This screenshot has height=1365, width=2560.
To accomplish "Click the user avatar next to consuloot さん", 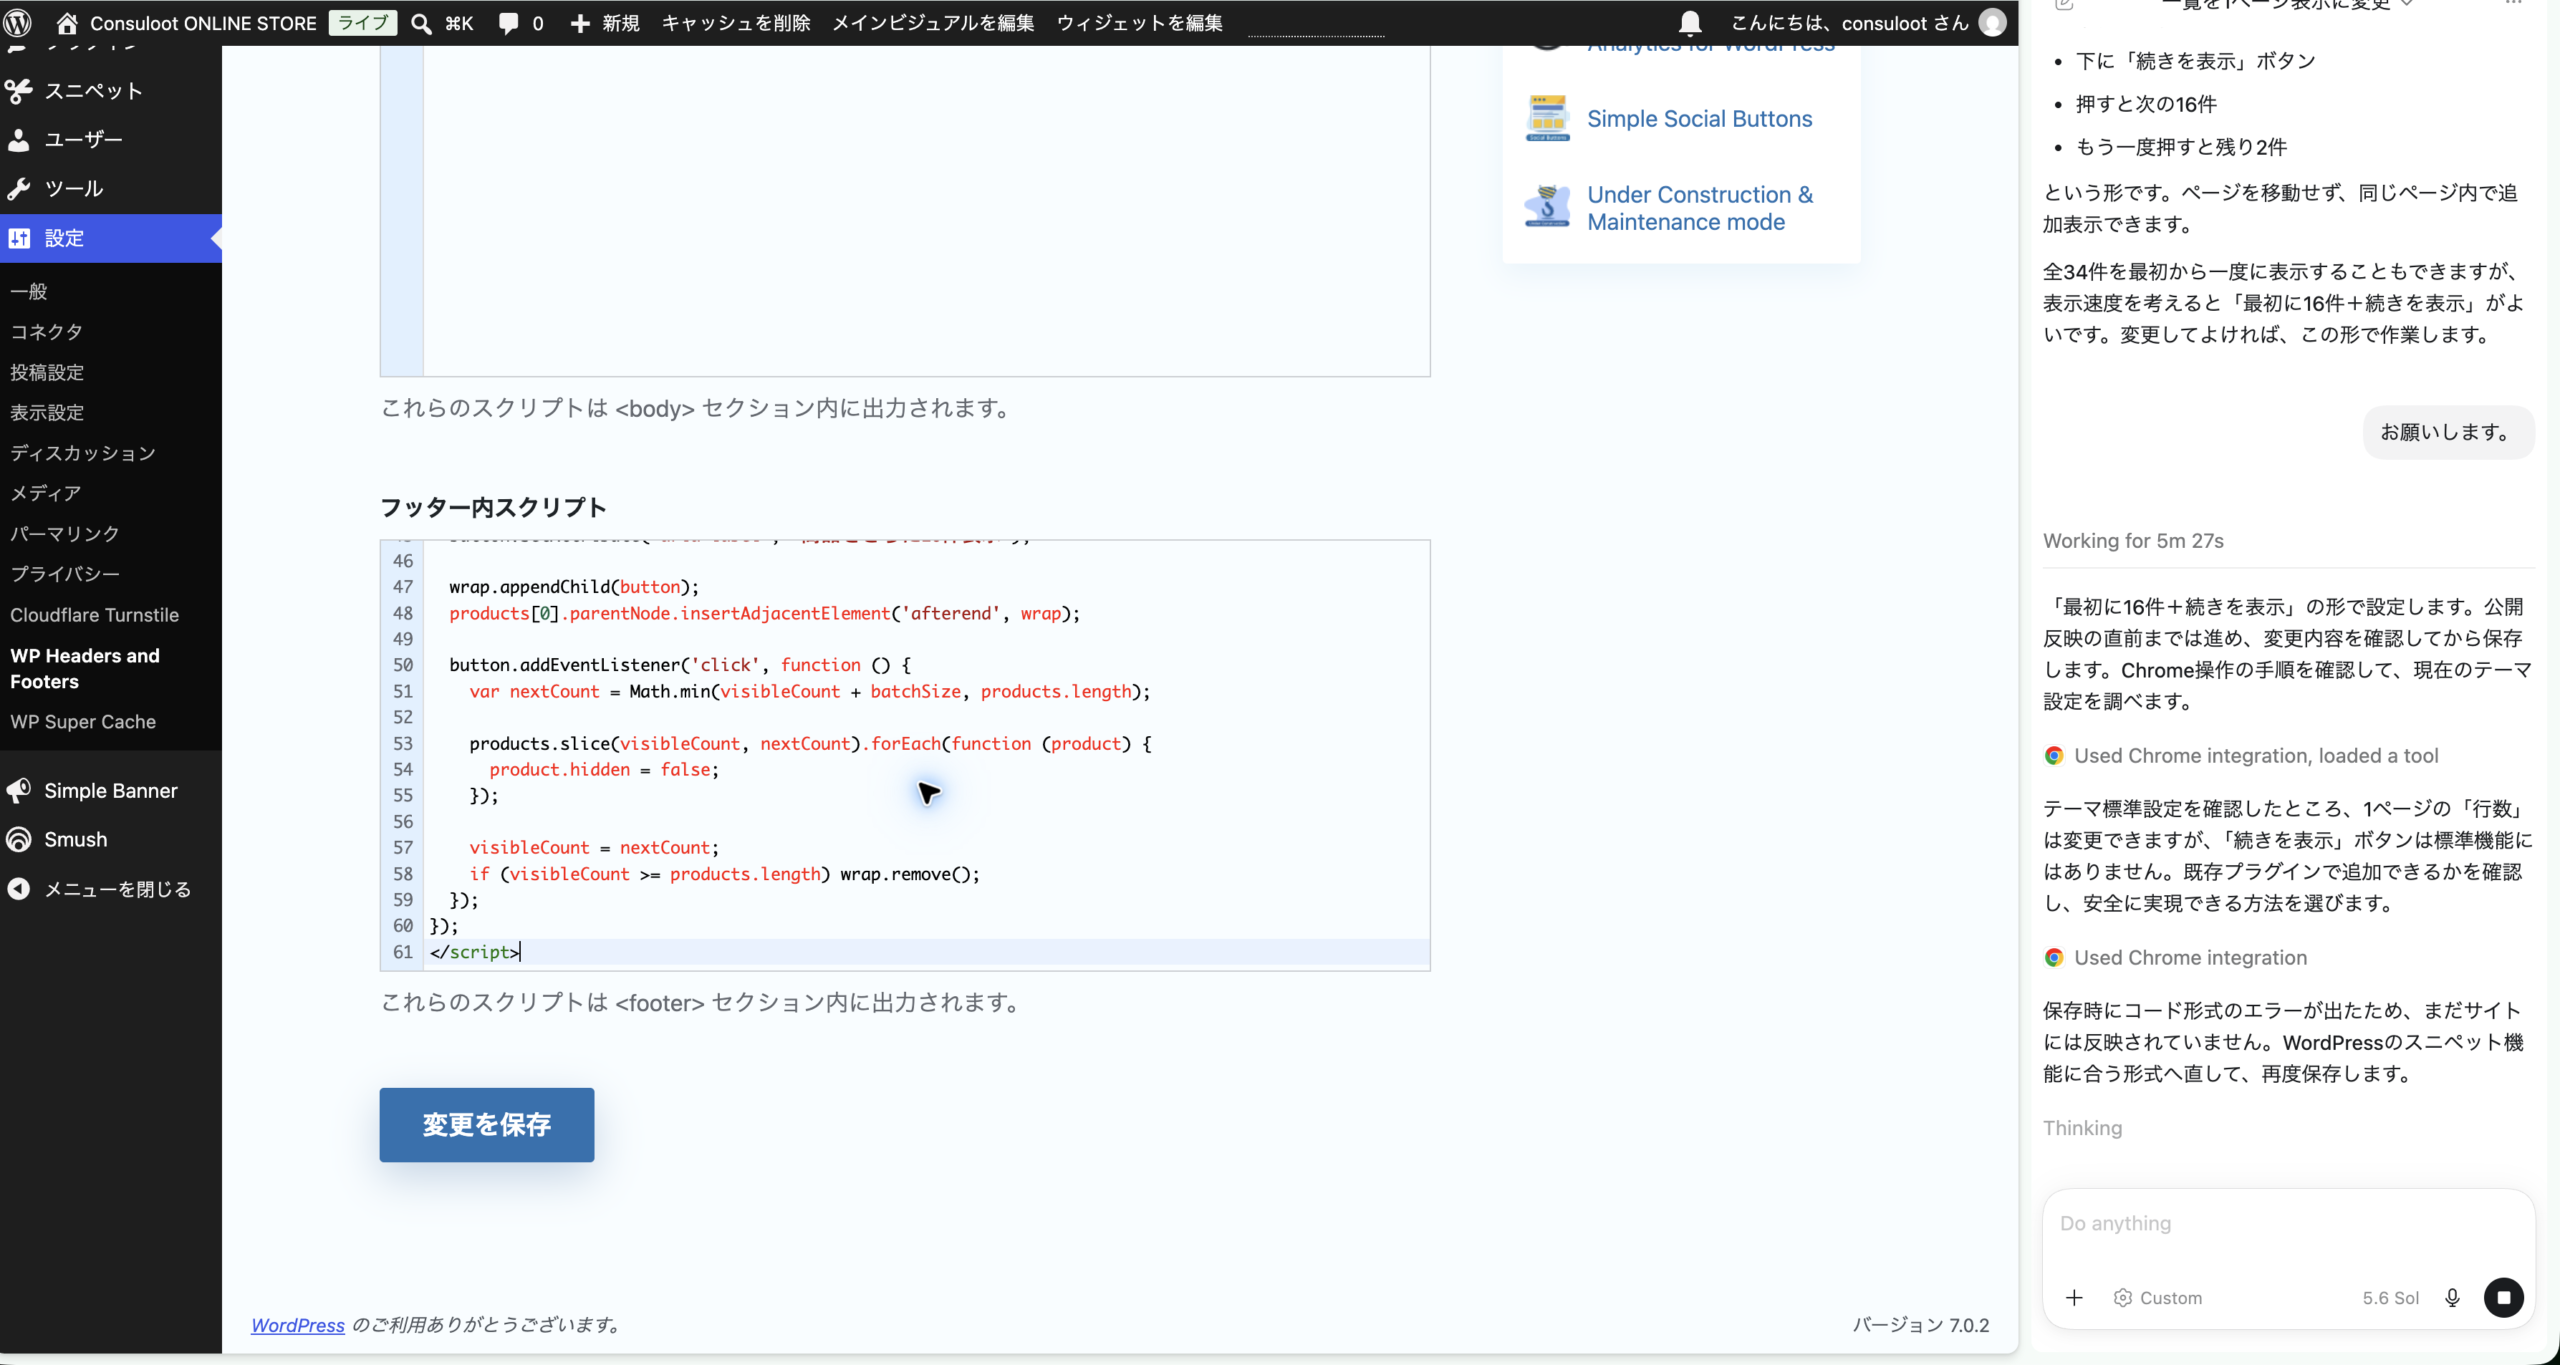I will coord(1992,22).
